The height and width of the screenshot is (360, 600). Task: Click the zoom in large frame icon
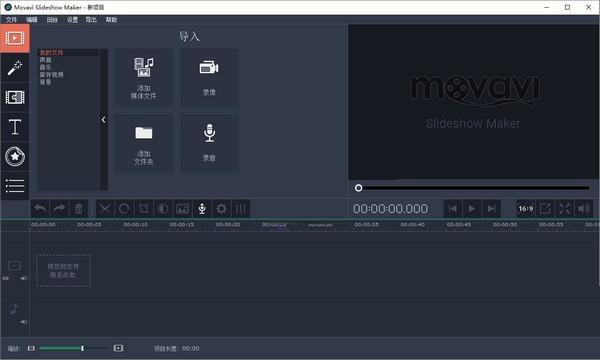pyautogui.click(x=118, y=348)
